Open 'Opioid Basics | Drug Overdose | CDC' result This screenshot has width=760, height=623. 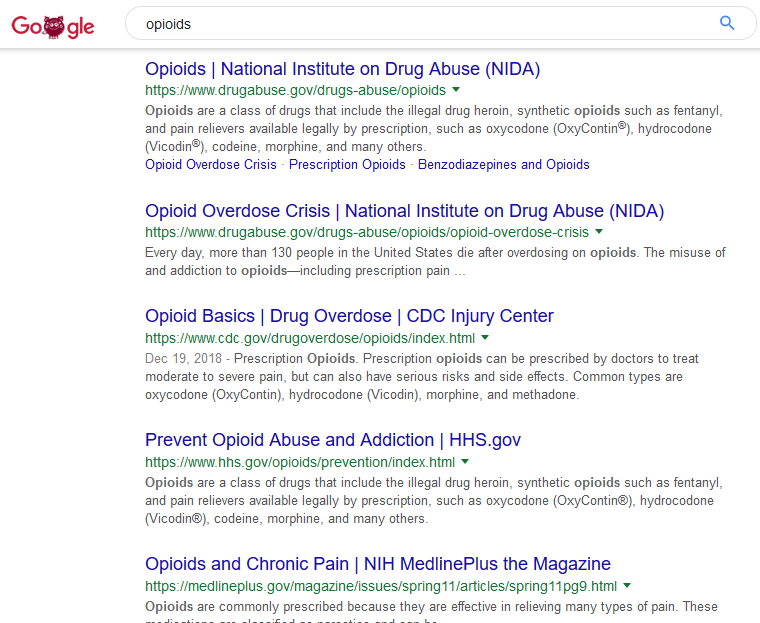tap(349, 316)
